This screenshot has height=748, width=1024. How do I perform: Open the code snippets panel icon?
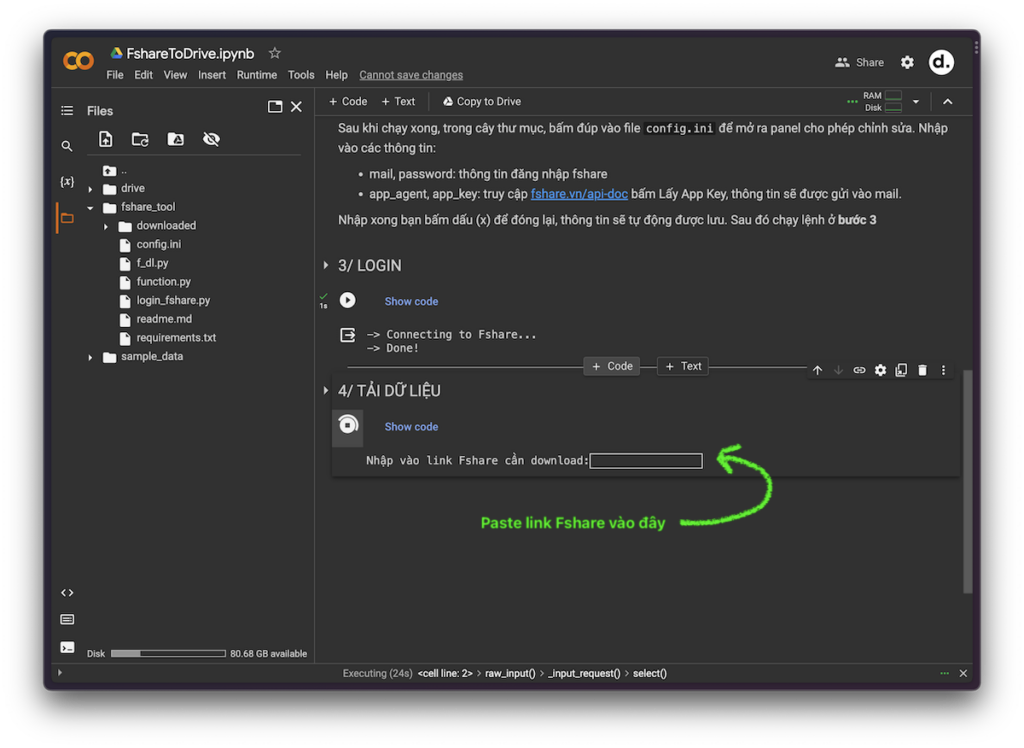pyautogui.click(x=67, y=593)
